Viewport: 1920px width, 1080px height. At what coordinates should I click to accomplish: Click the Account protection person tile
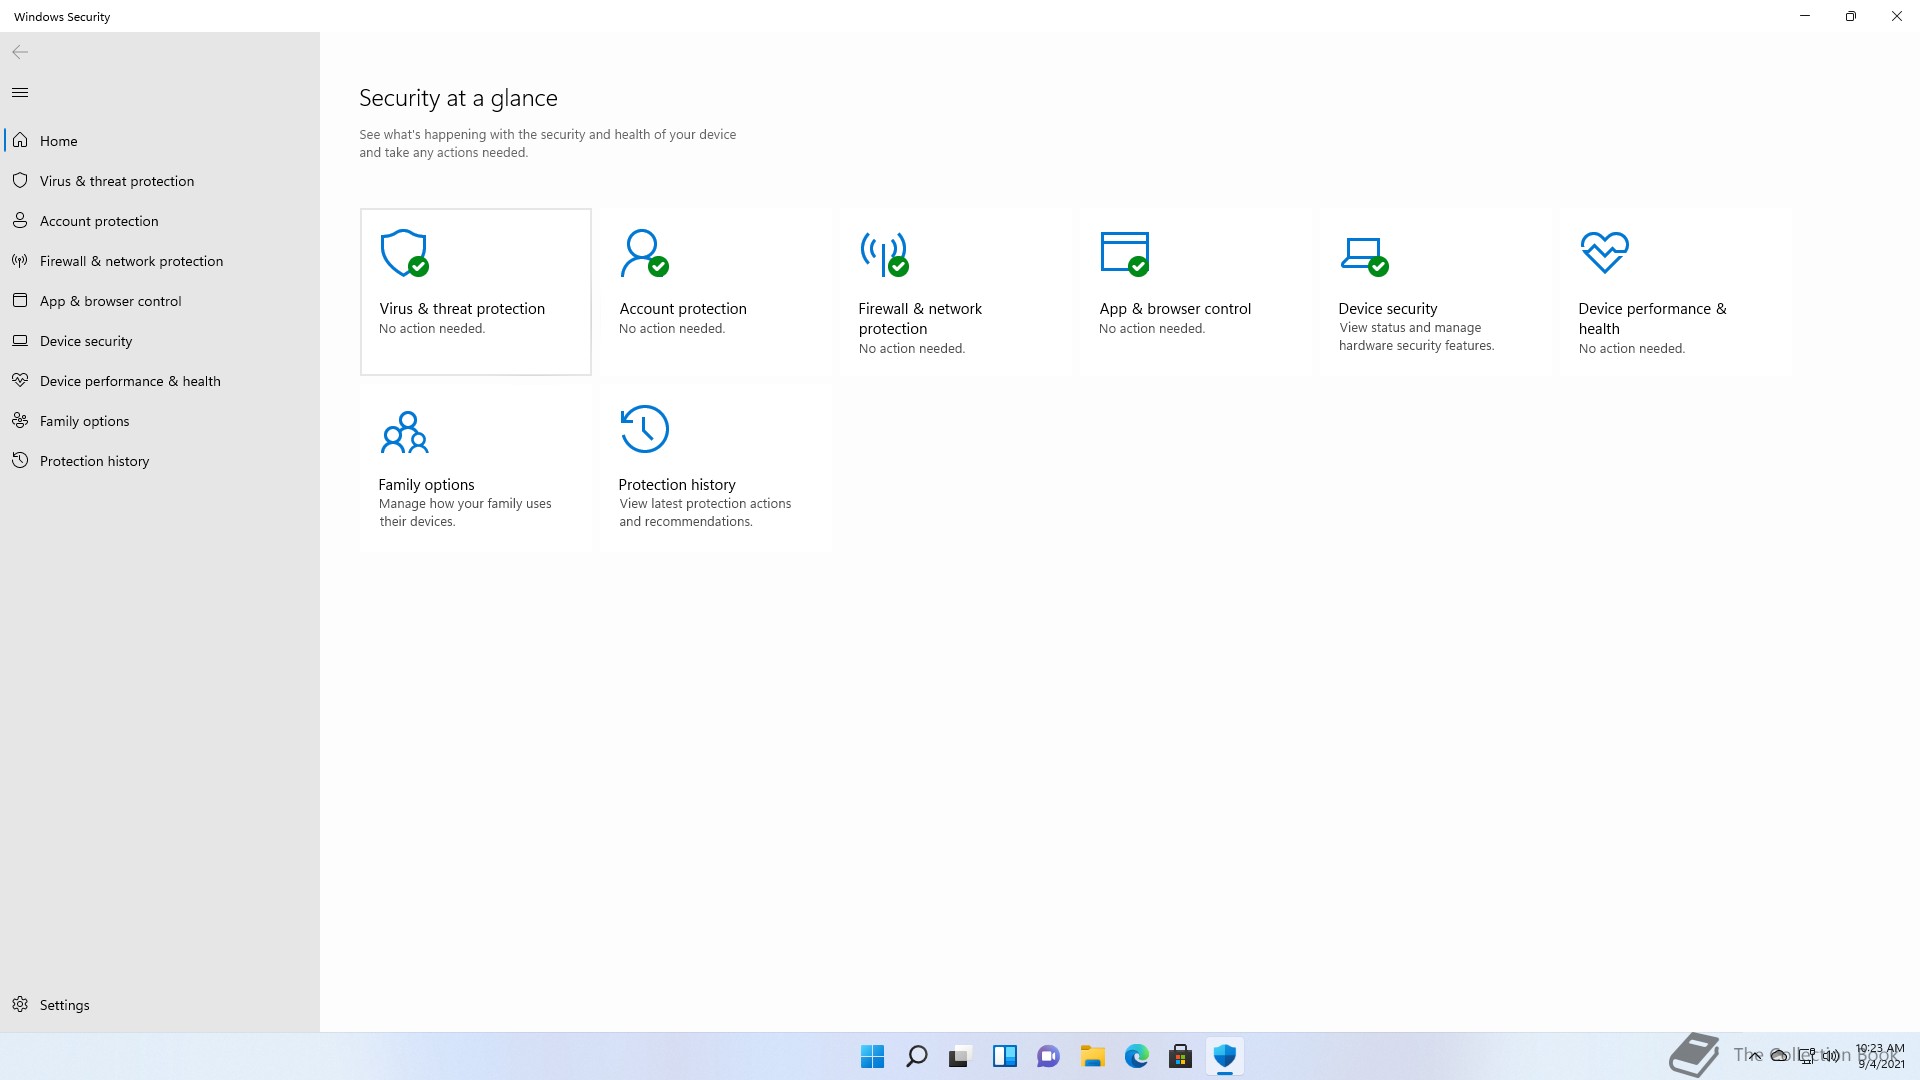coord(716,292)
